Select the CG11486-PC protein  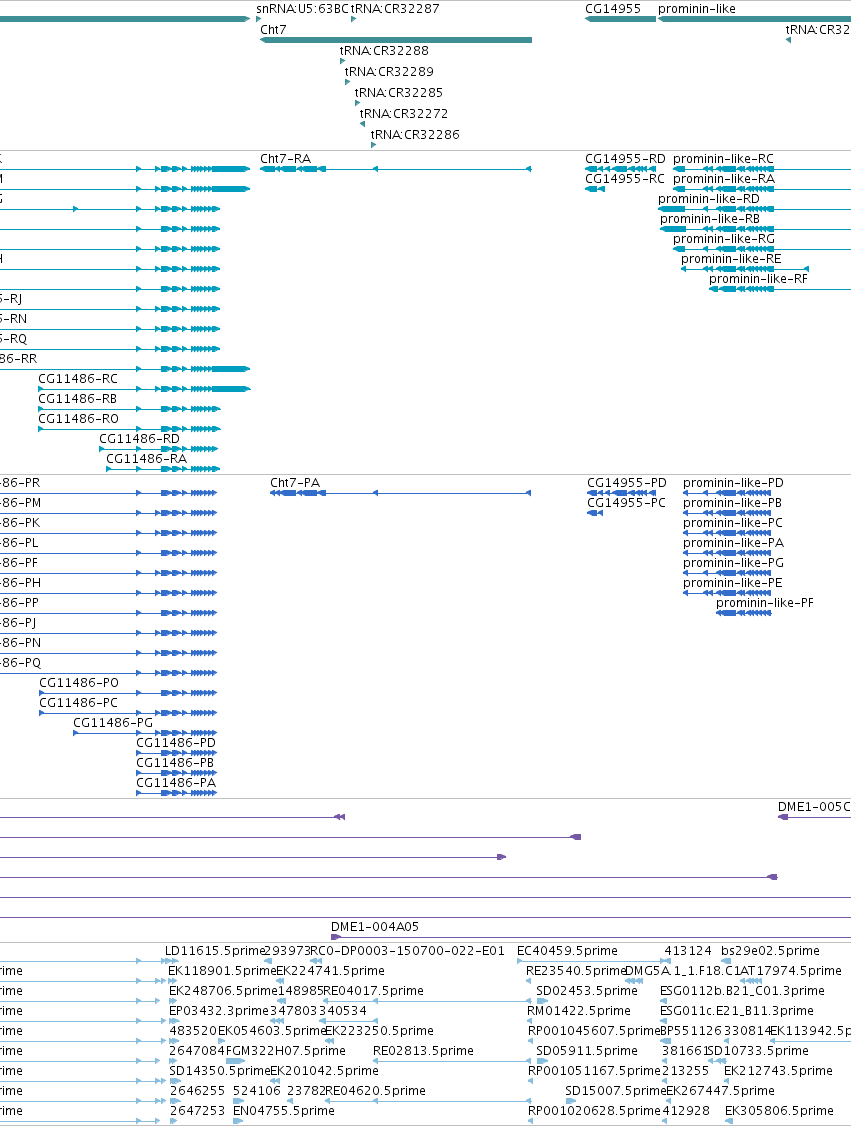point(128,714)
